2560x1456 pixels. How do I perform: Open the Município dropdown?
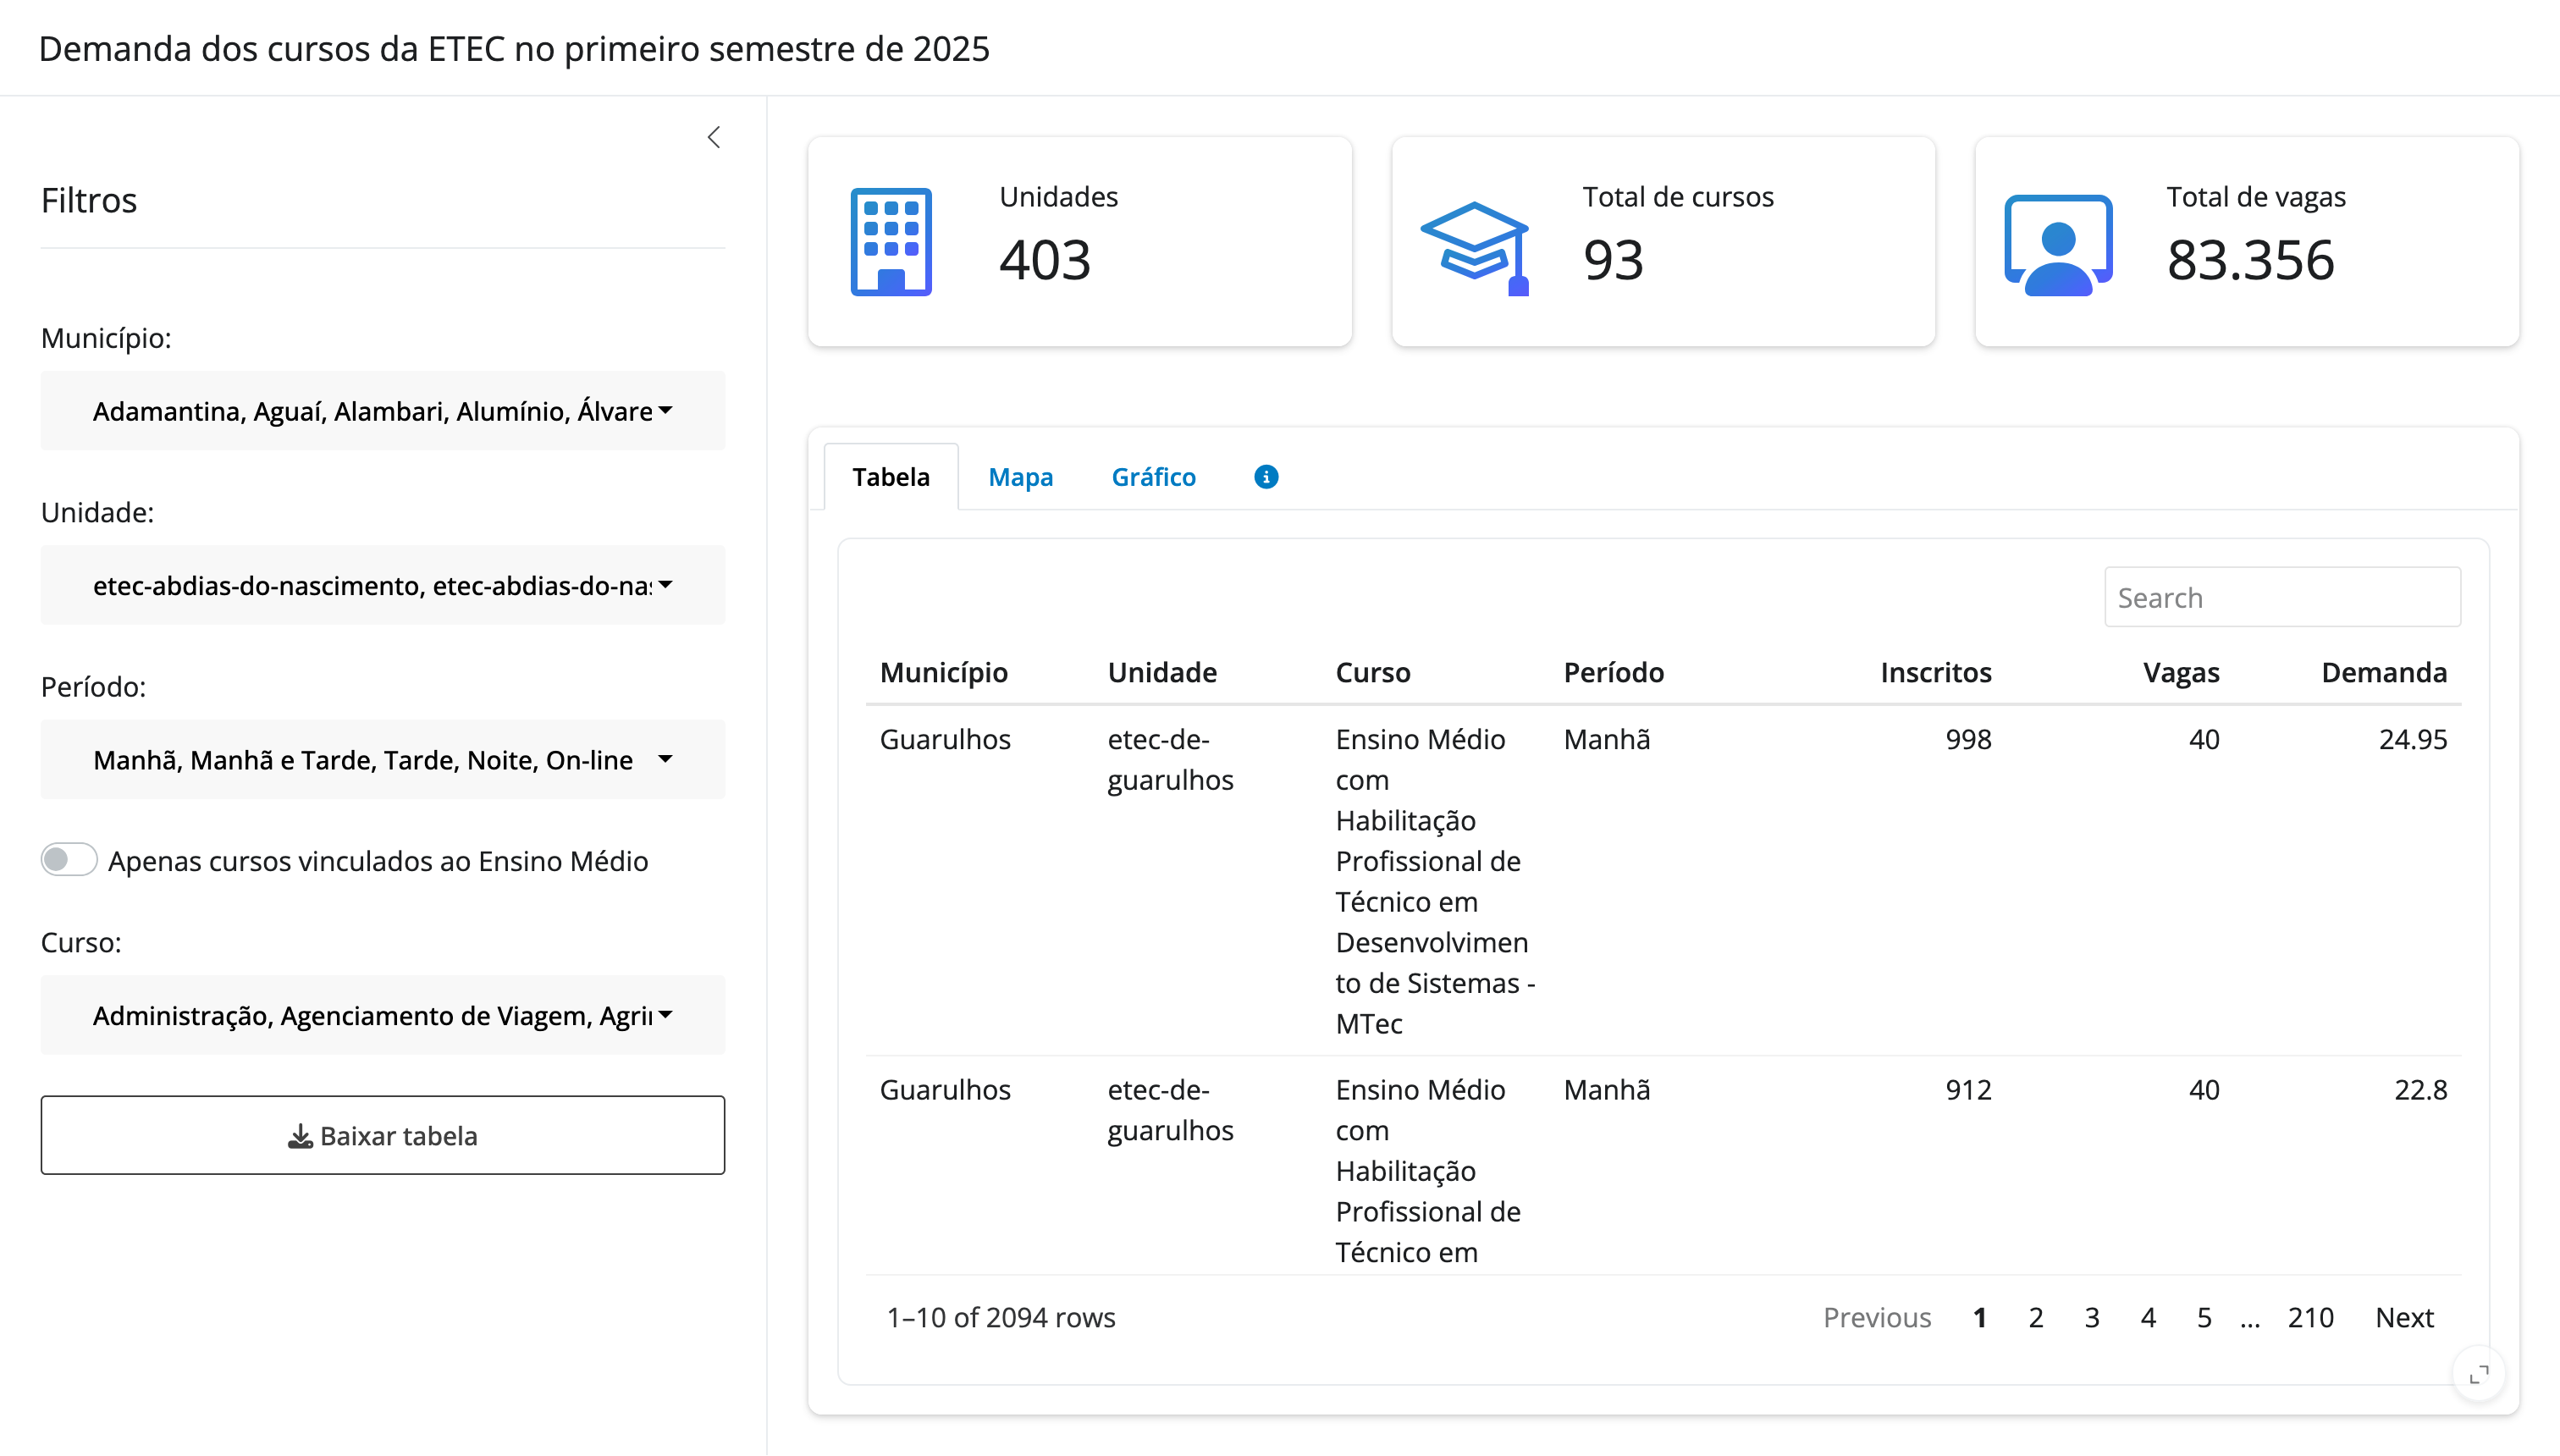(x=383, y=411)
